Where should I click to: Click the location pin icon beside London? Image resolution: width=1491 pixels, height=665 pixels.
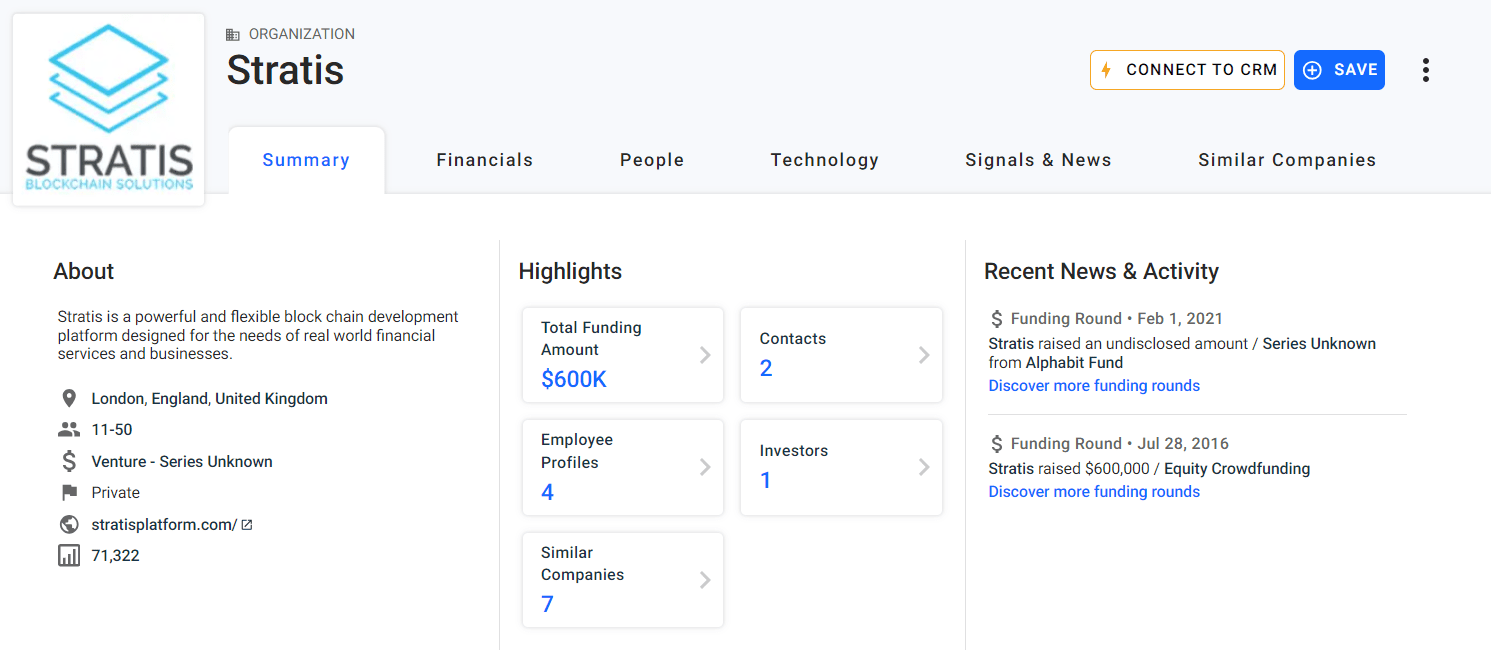click(68, 397)
